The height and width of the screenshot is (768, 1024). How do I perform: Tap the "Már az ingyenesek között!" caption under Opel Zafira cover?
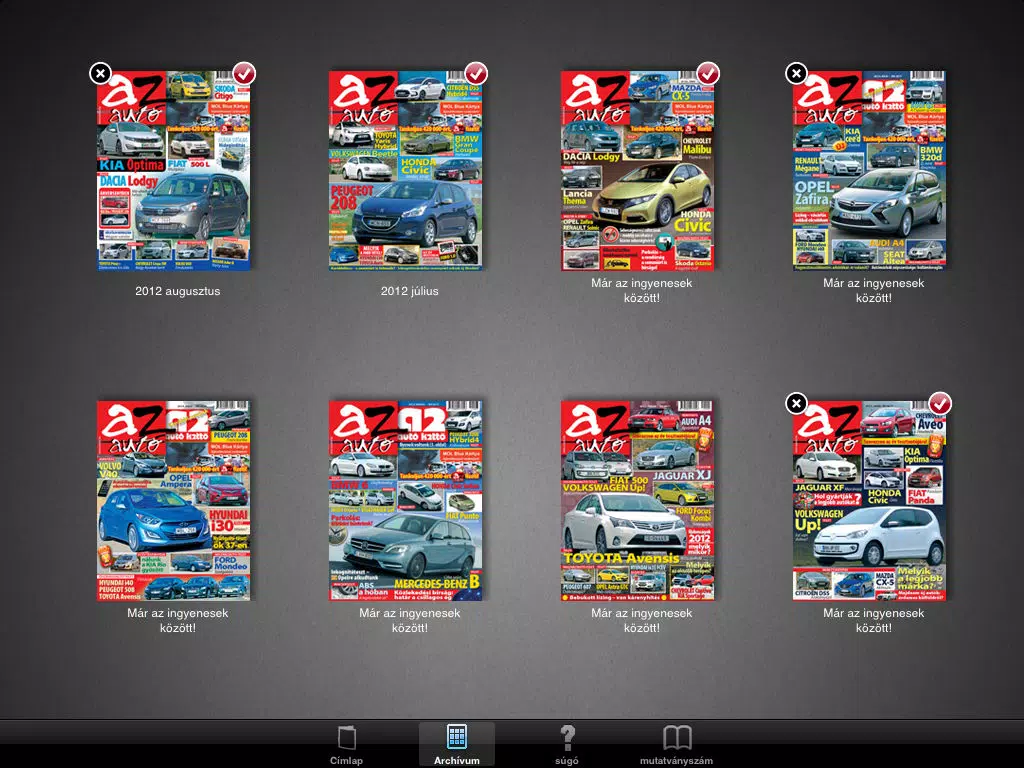click(x=874, y=291)
